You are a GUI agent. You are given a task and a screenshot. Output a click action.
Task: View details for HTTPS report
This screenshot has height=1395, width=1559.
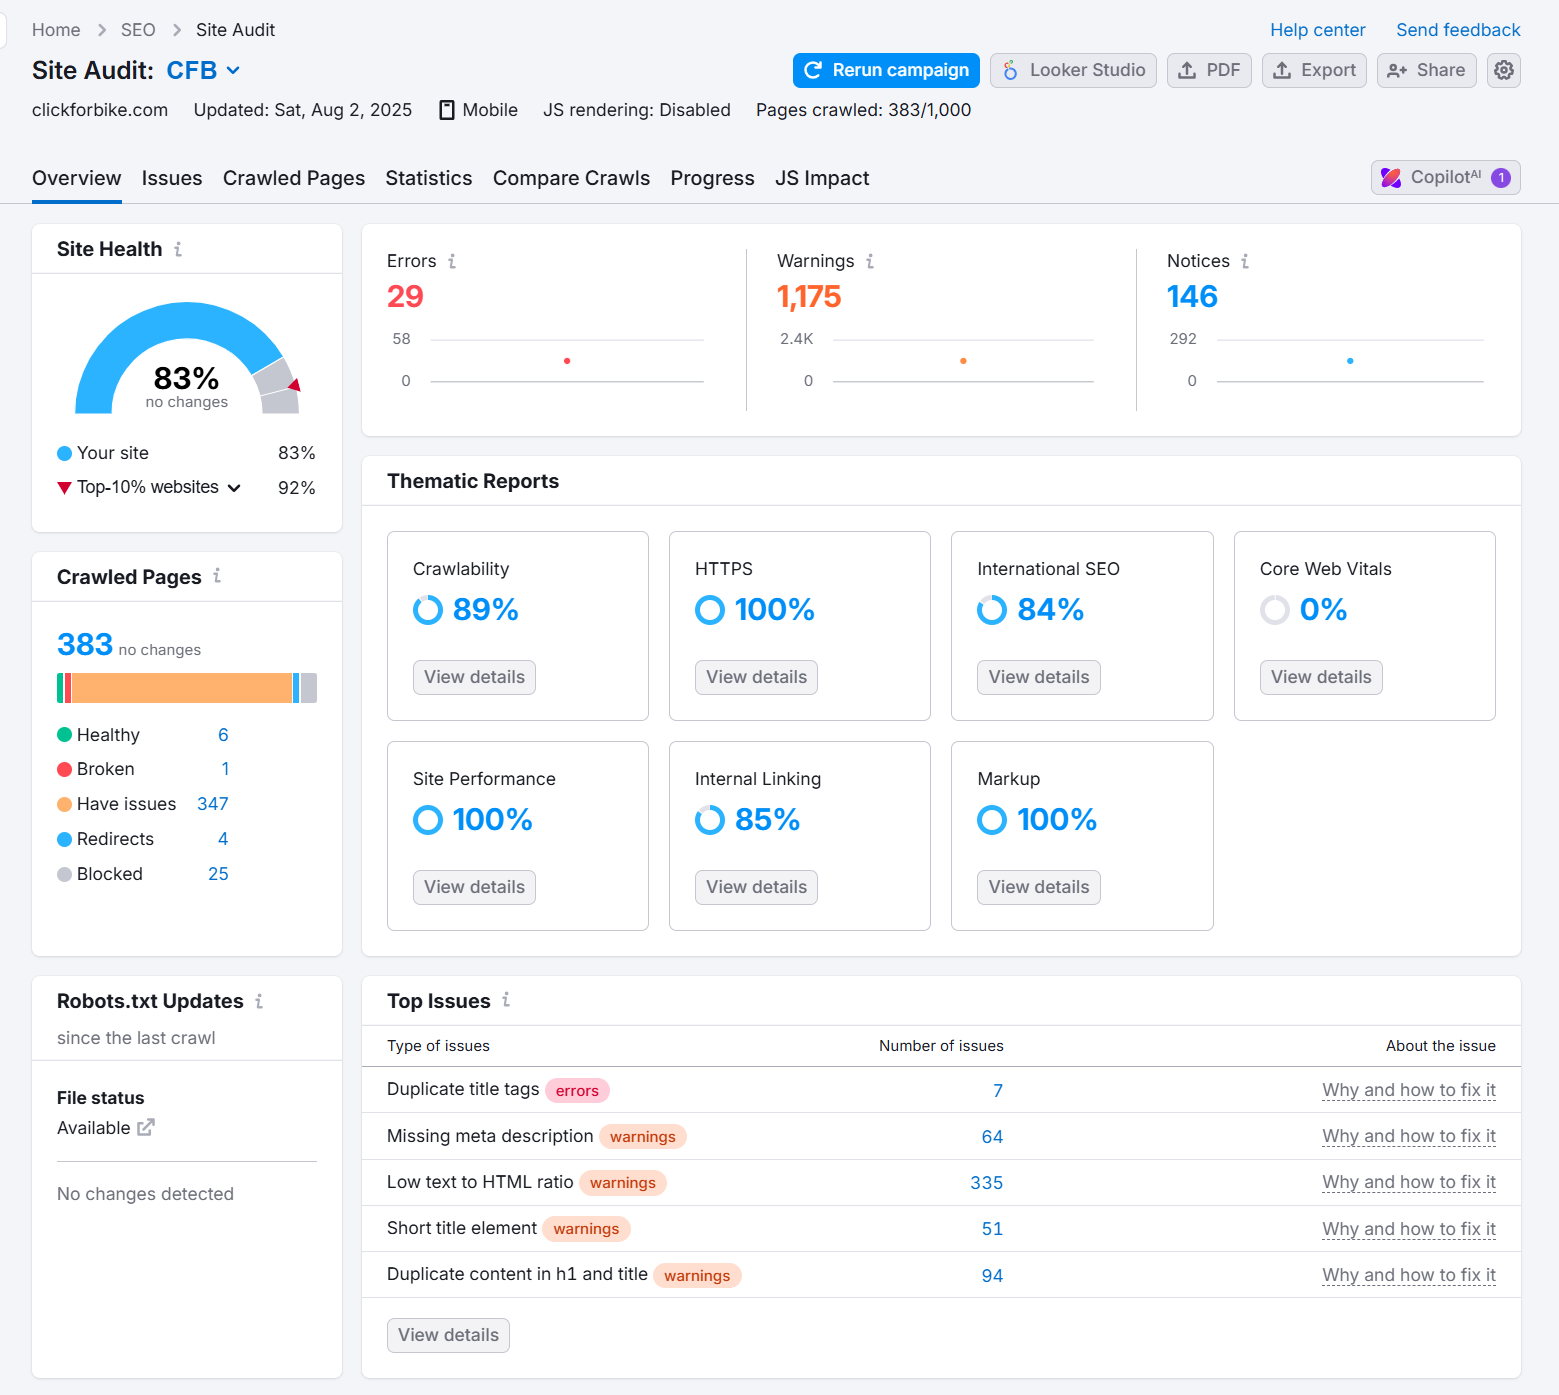click(756, 677)
